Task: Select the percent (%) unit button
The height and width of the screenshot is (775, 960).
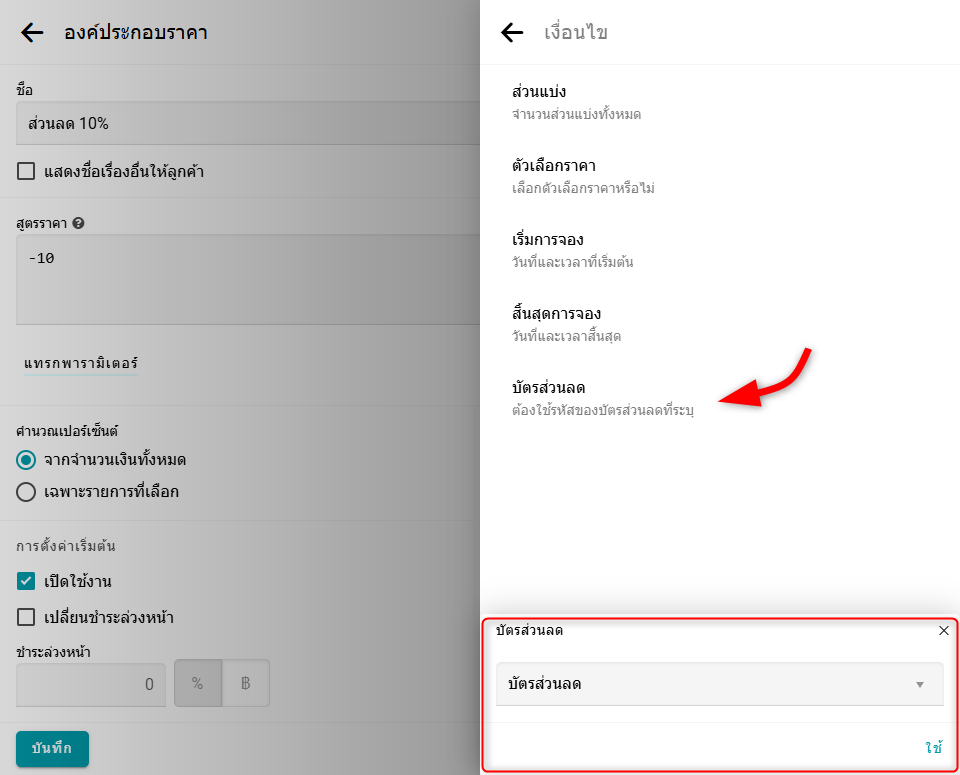Action: click(197, 684)
